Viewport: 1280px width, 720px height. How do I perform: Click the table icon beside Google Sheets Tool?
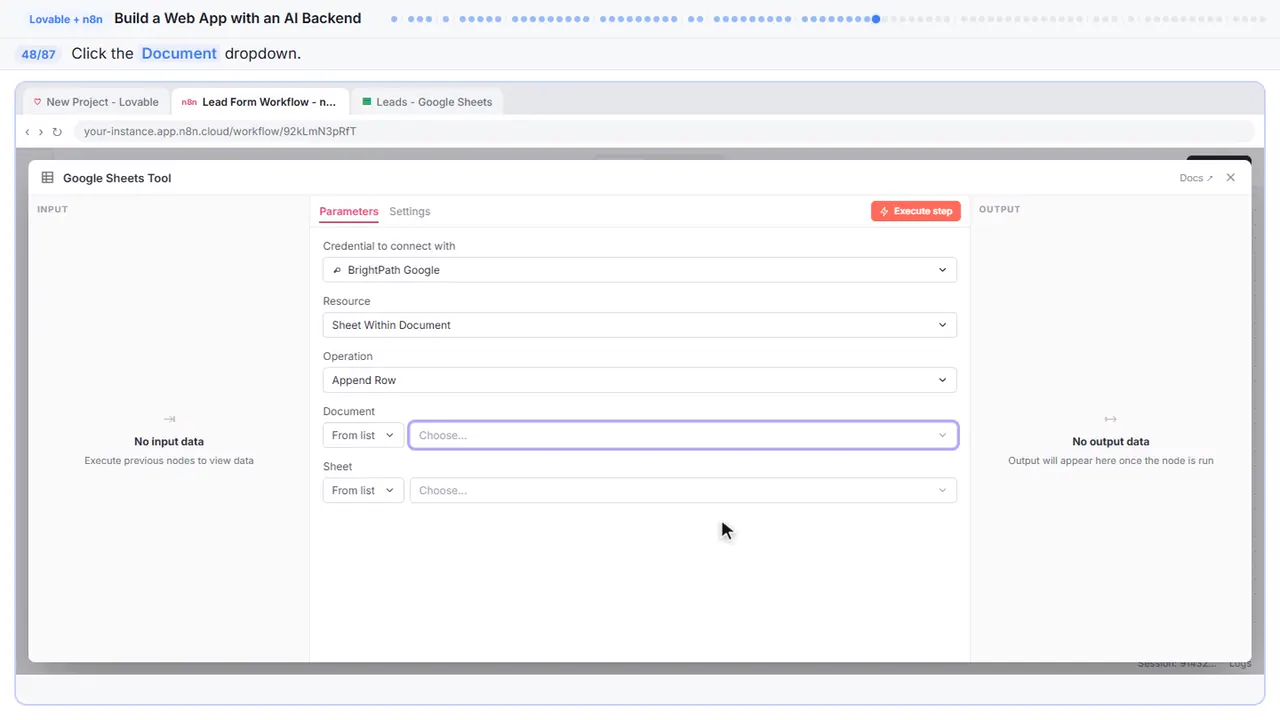pyautogui.click(x=47, y=178)
